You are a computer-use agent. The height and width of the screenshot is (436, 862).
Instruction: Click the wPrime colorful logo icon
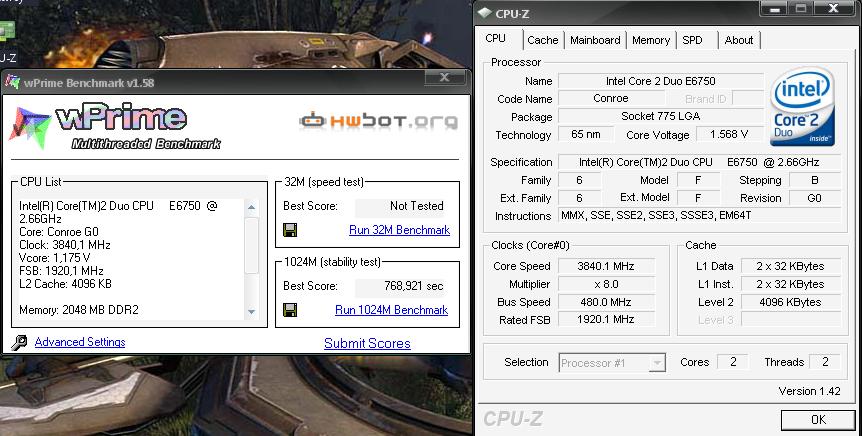point(30,128)
